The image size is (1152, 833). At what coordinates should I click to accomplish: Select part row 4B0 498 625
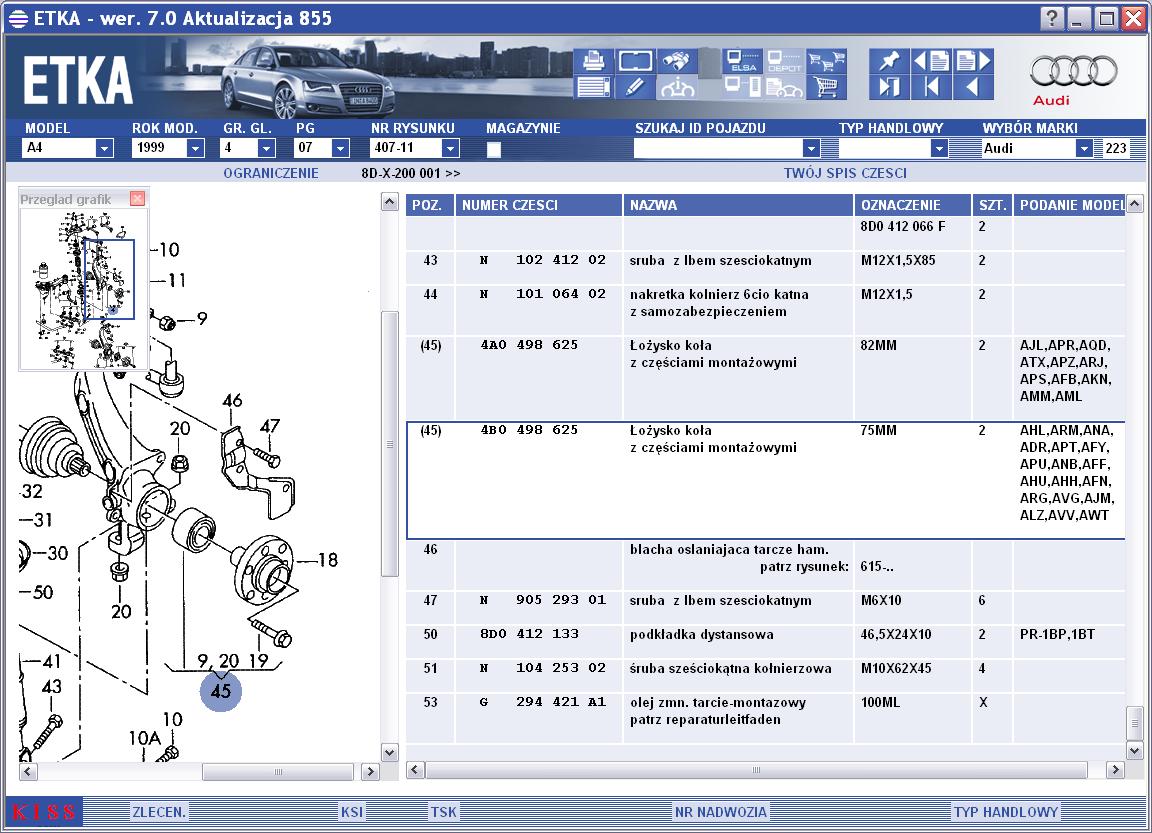(766, 480)
